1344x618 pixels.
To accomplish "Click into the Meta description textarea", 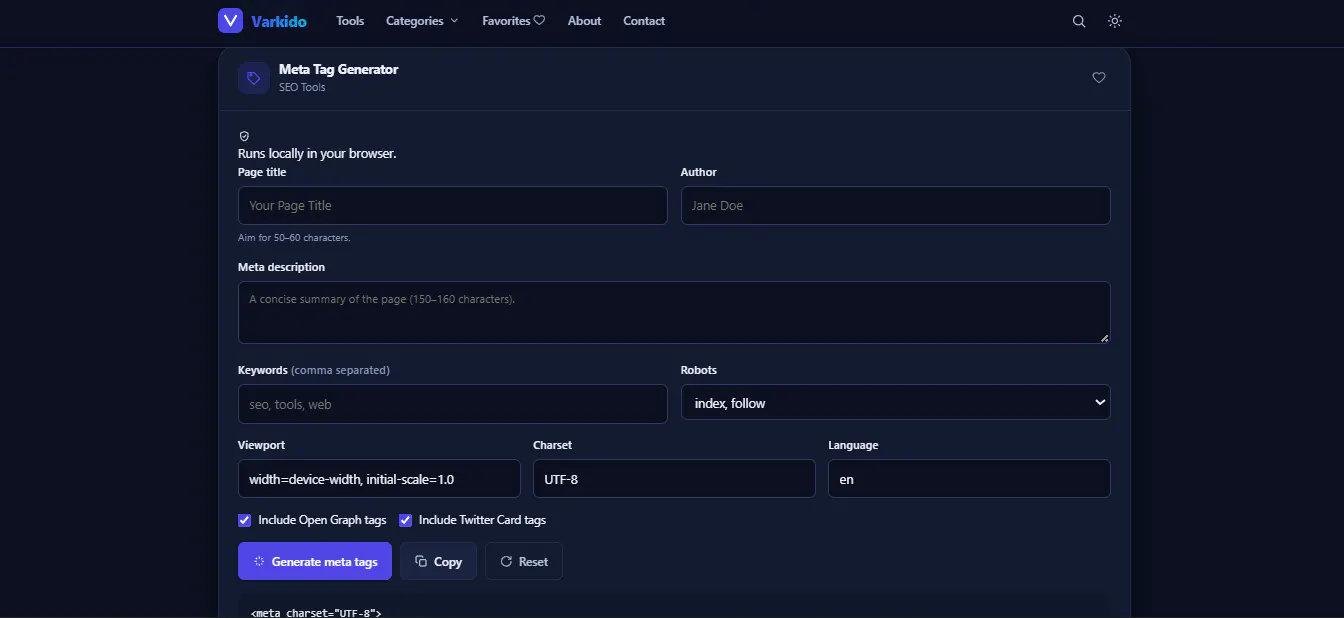I will [674, 312].
